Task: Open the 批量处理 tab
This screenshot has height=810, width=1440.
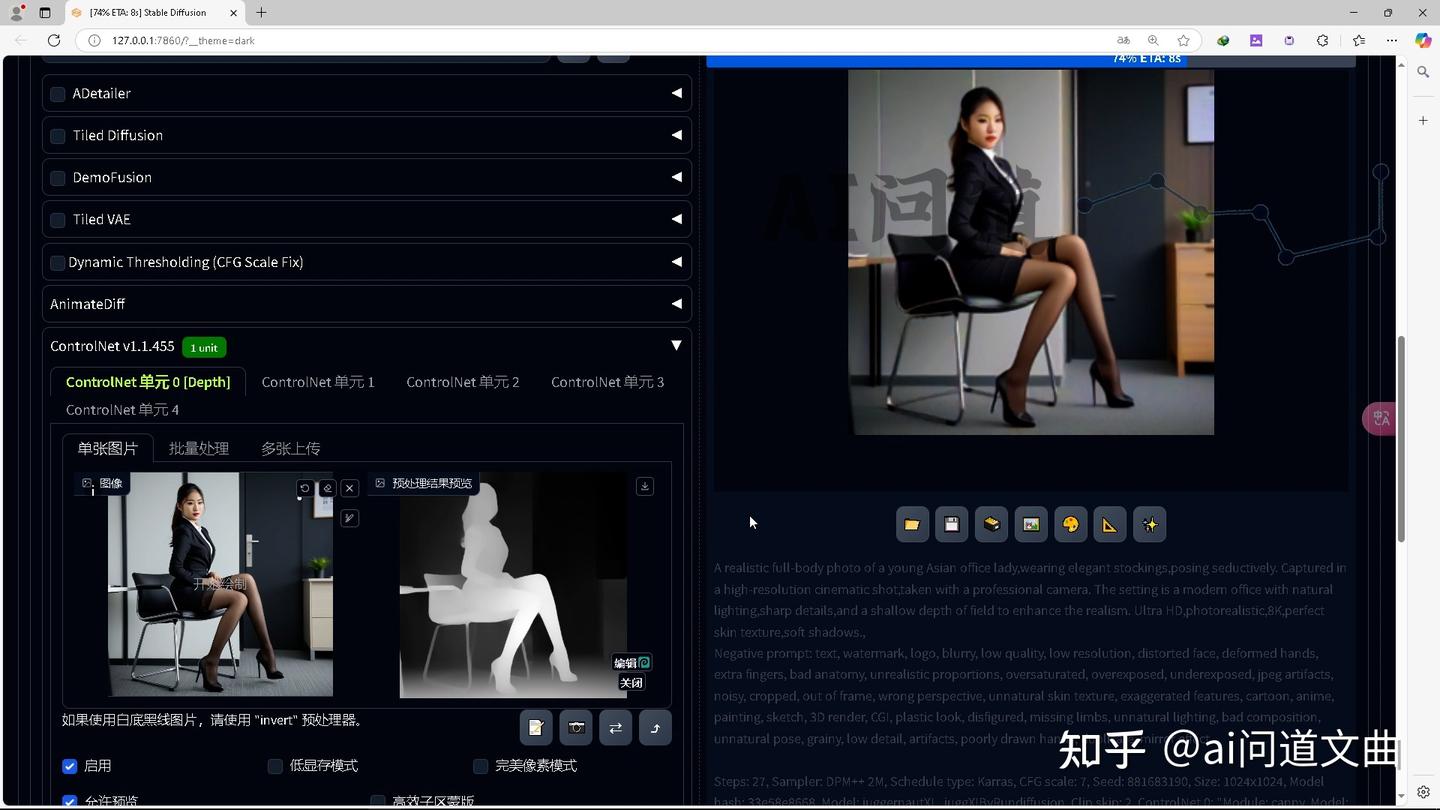Action: [198, 448]
